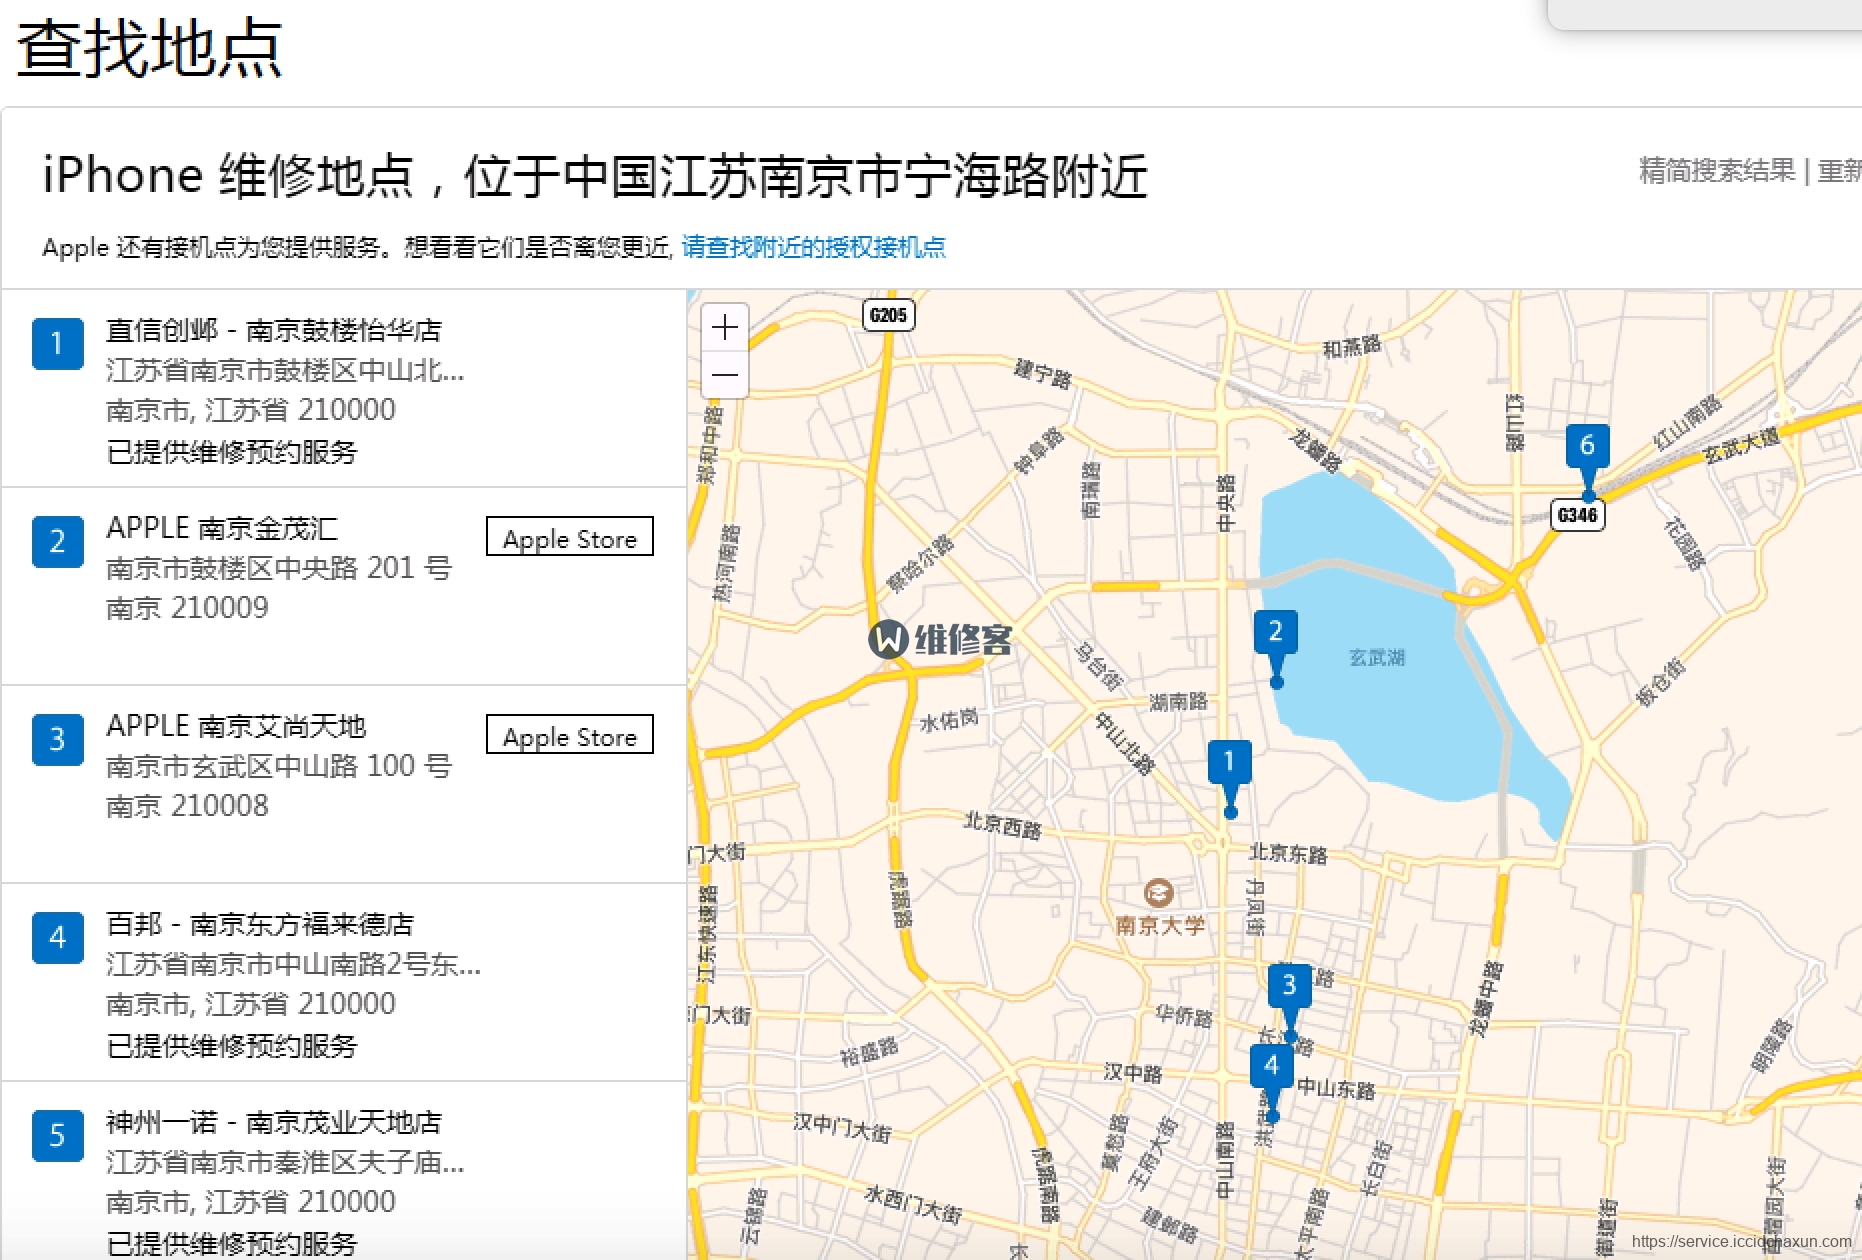This screenshot has height=1260, width=1862.
Task: Click the G205 highway shield on map
Action: pos(888,316)
